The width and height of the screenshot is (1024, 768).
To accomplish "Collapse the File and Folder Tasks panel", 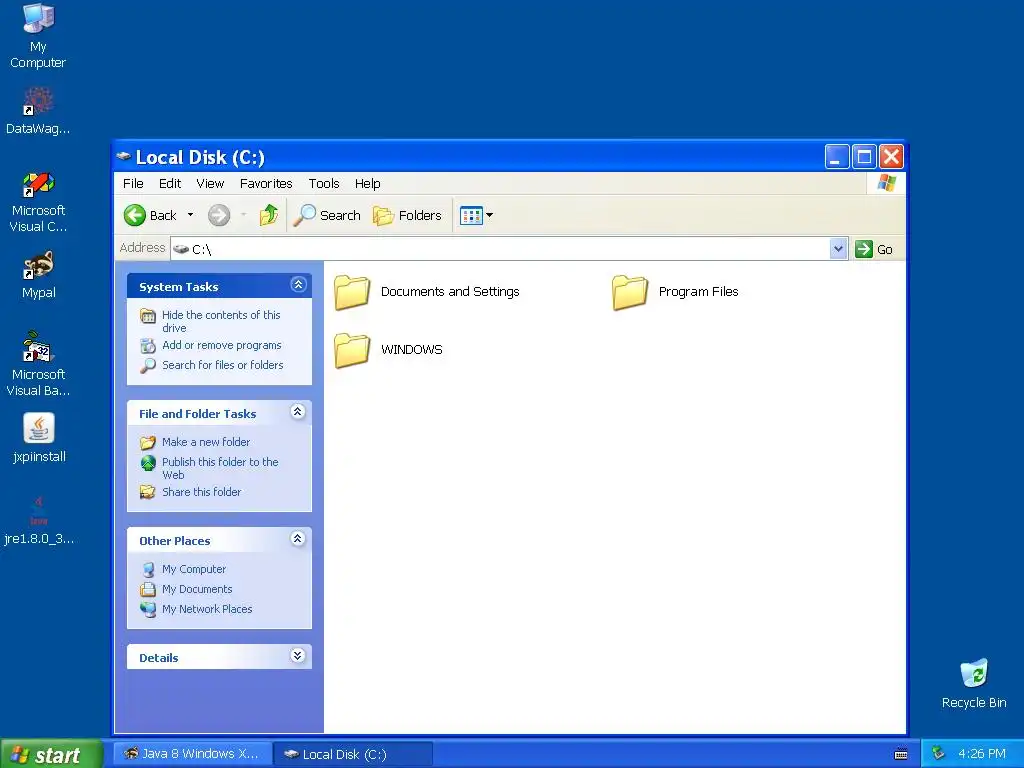I will point(298,411).
